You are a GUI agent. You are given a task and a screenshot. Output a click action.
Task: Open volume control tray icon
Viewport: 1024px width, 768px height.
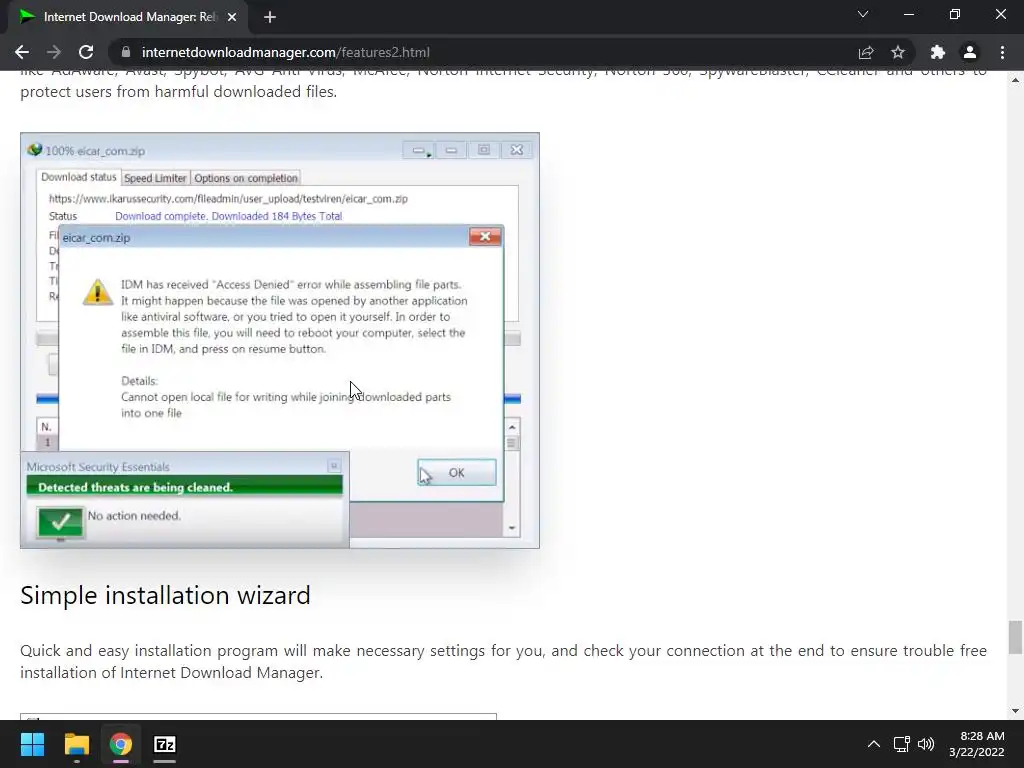pyautogui.click(x=925, y=744)
